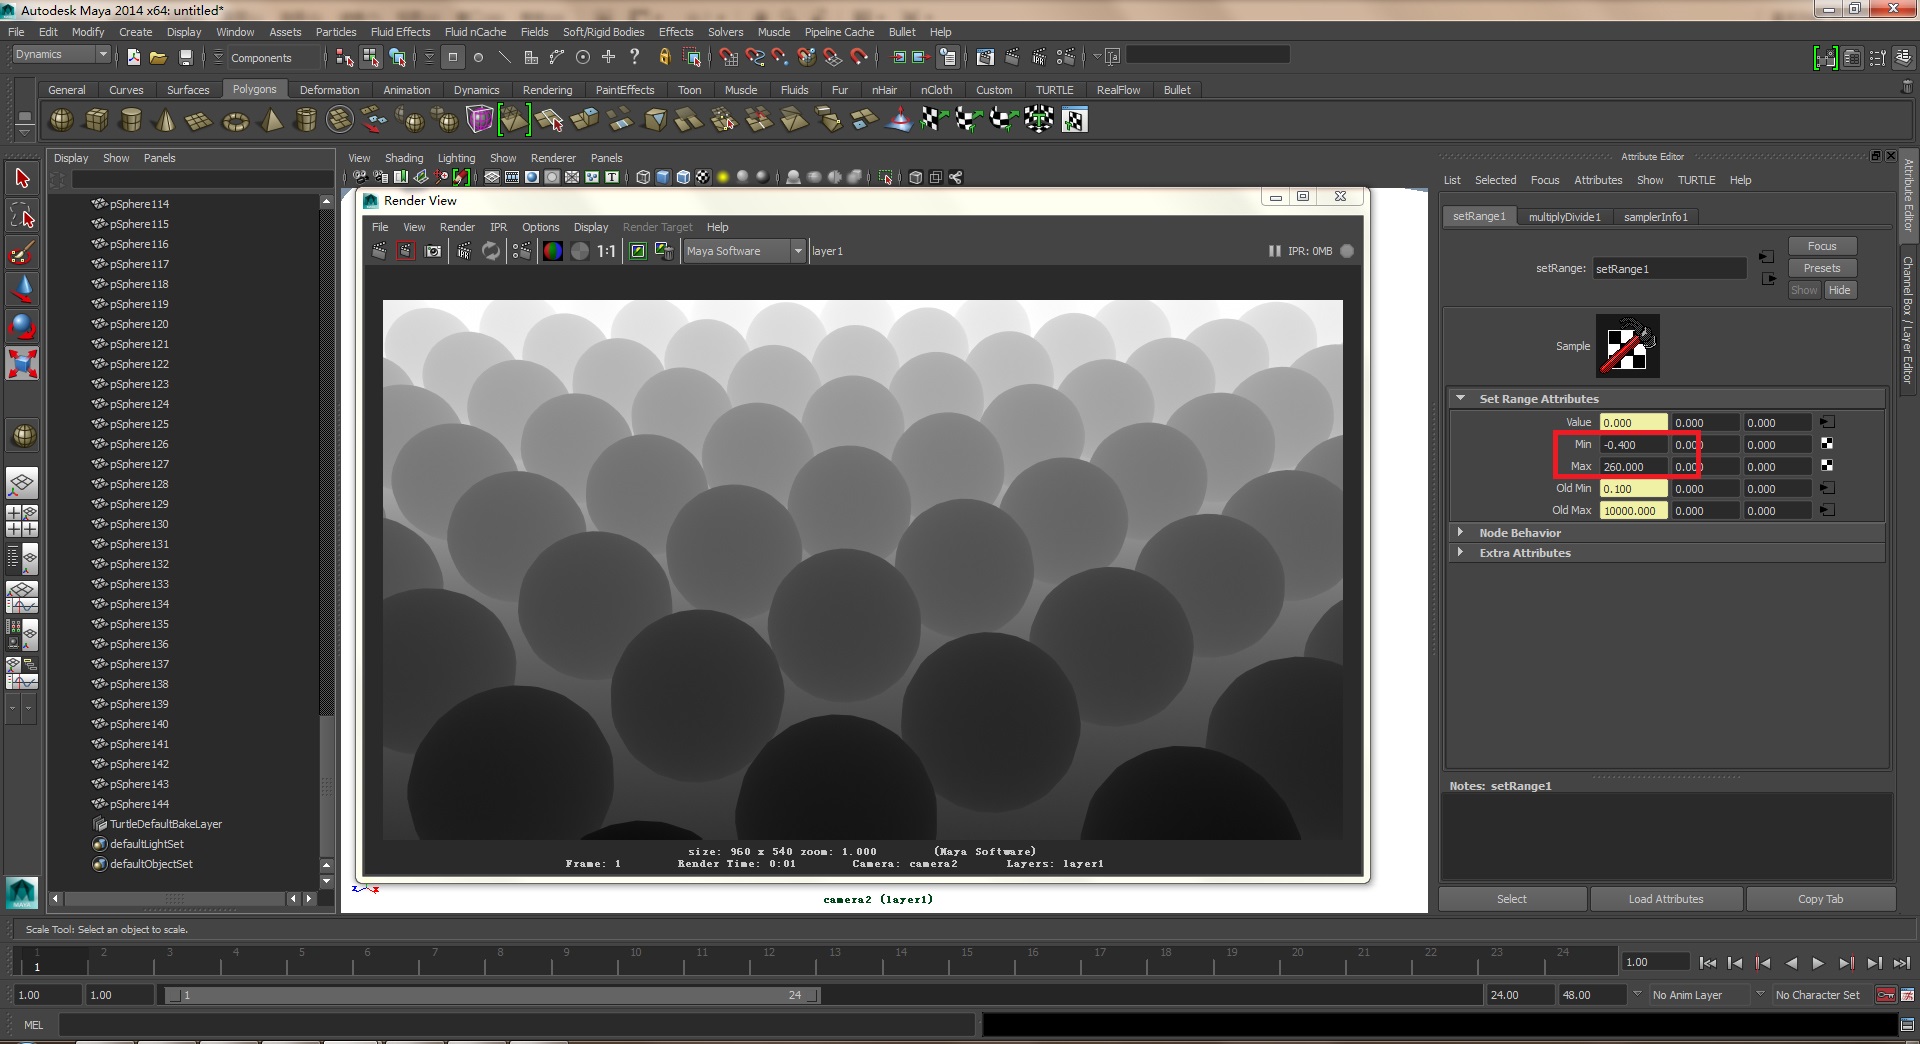Open the Polygons shelf tab
Viewport: 1920px width, 1044px height.
(254, 90)
